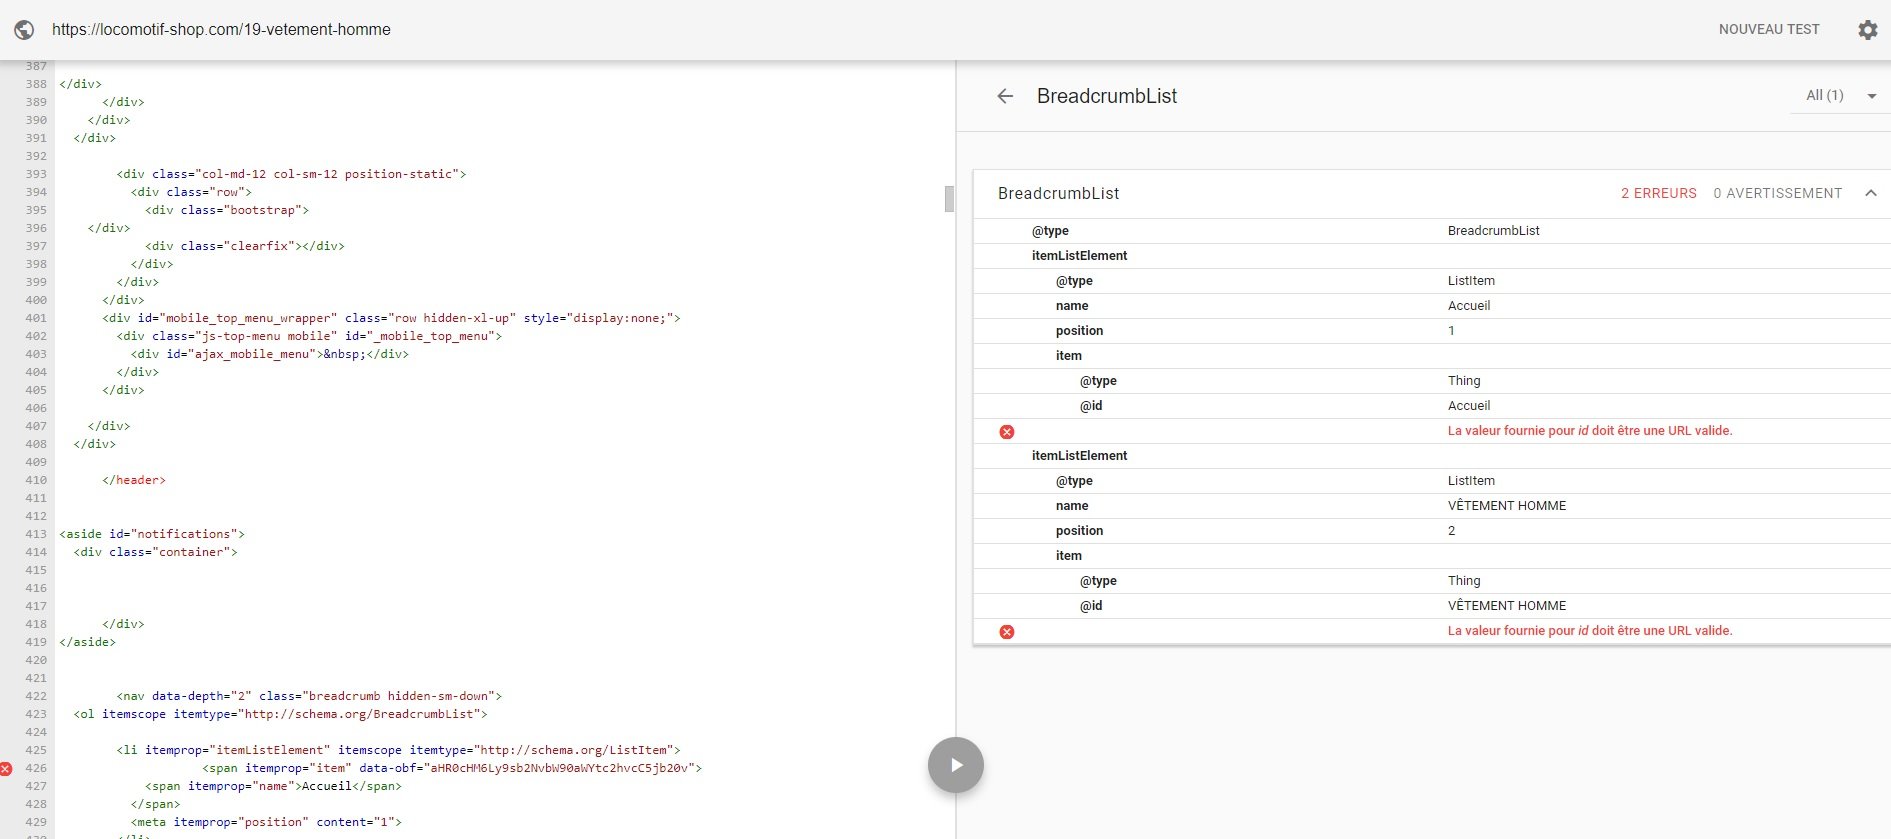
Task: Run the test with the play button
Action: tap(956, 765)
